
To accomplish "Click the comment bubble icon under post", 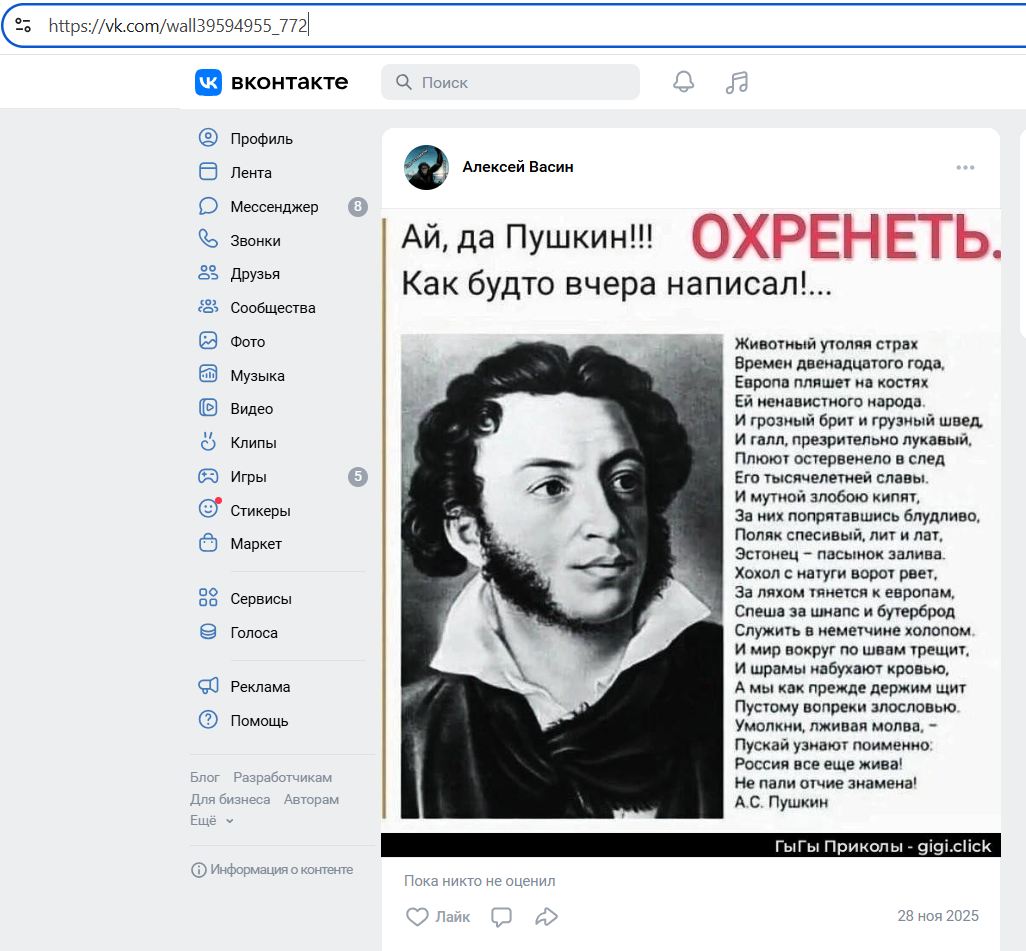I will (x=502, y=916).
